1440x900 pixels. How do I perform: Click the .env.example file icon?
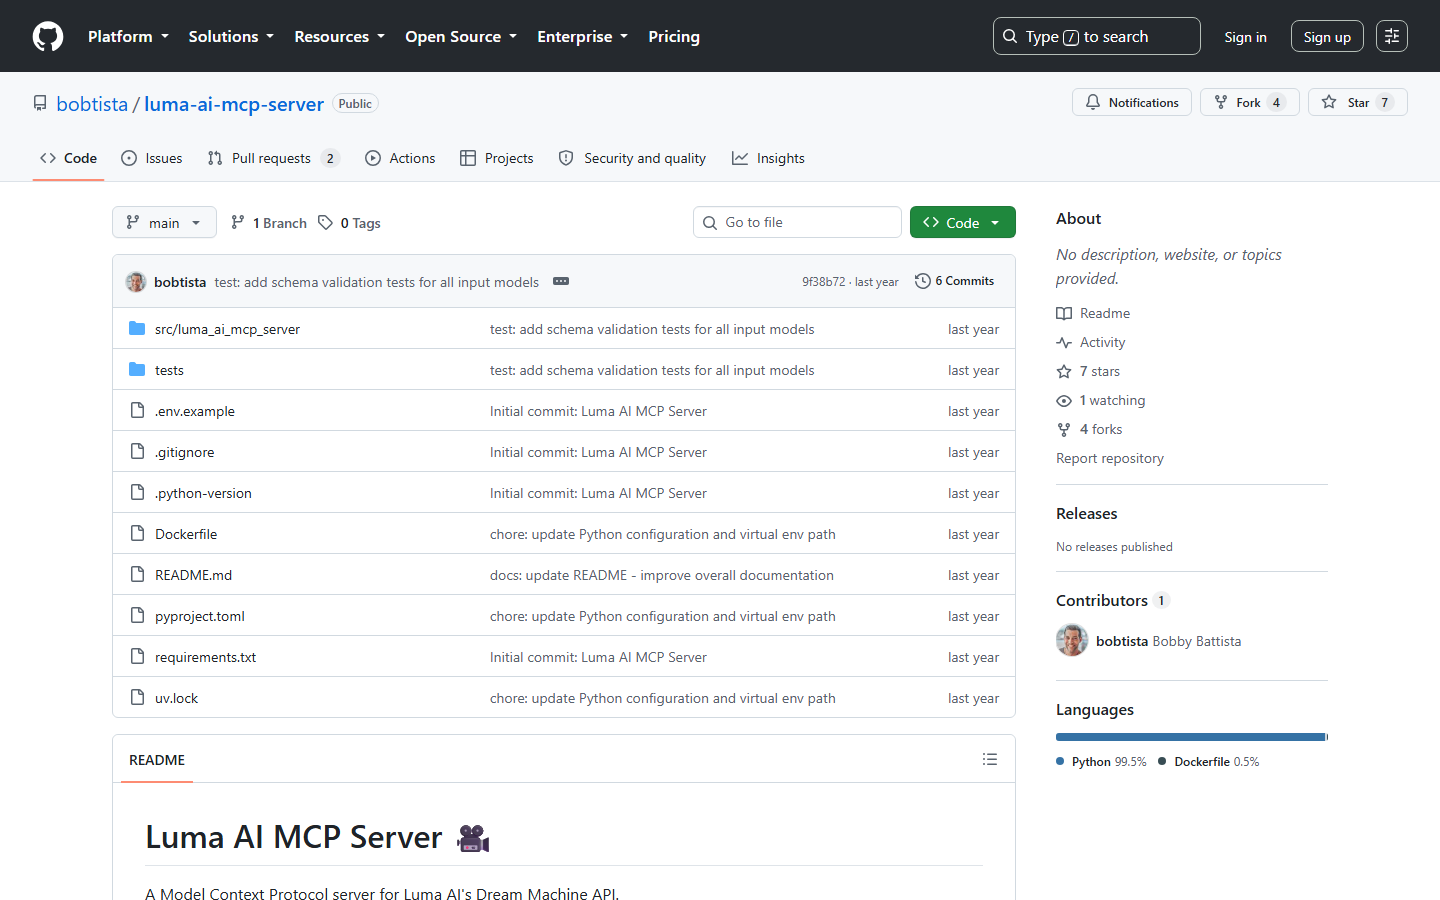137,410
